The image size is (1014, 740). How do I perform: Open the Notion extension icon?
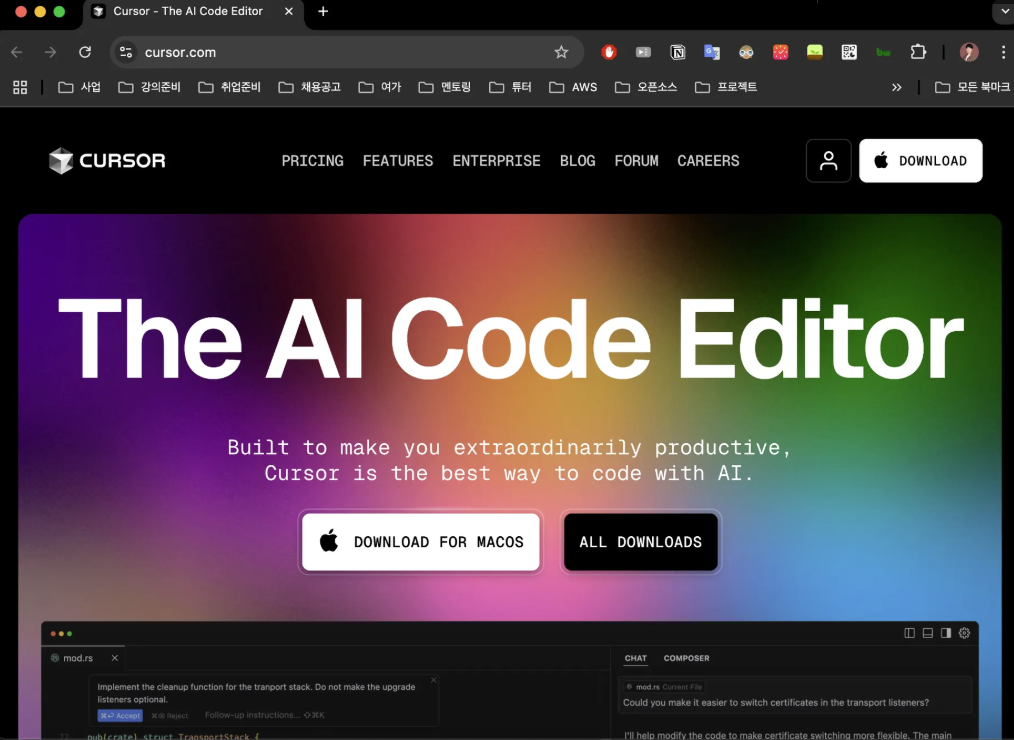pos(678,52)
